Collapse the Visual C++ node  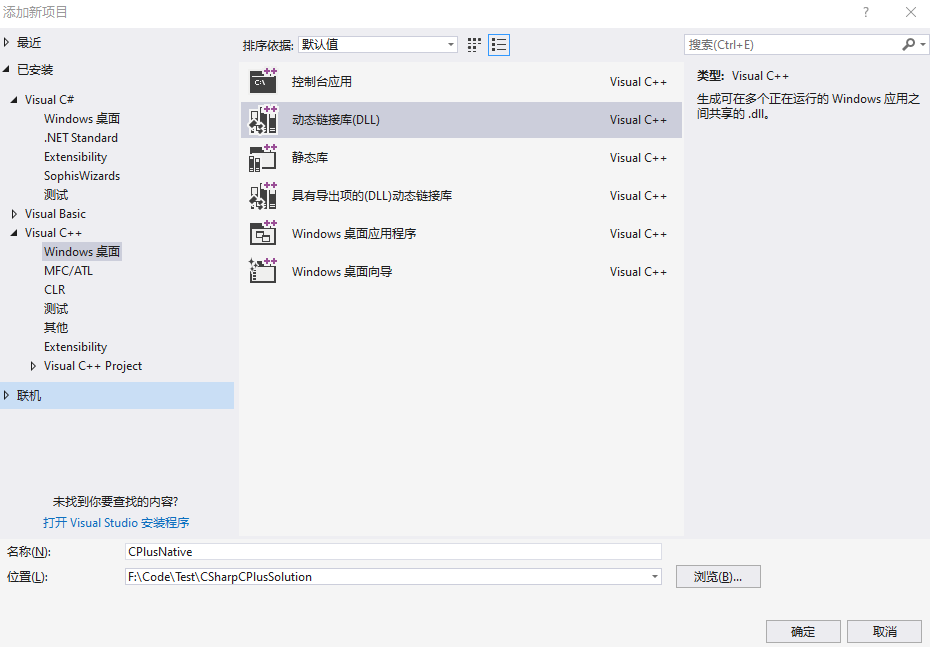tap(14, 232)
